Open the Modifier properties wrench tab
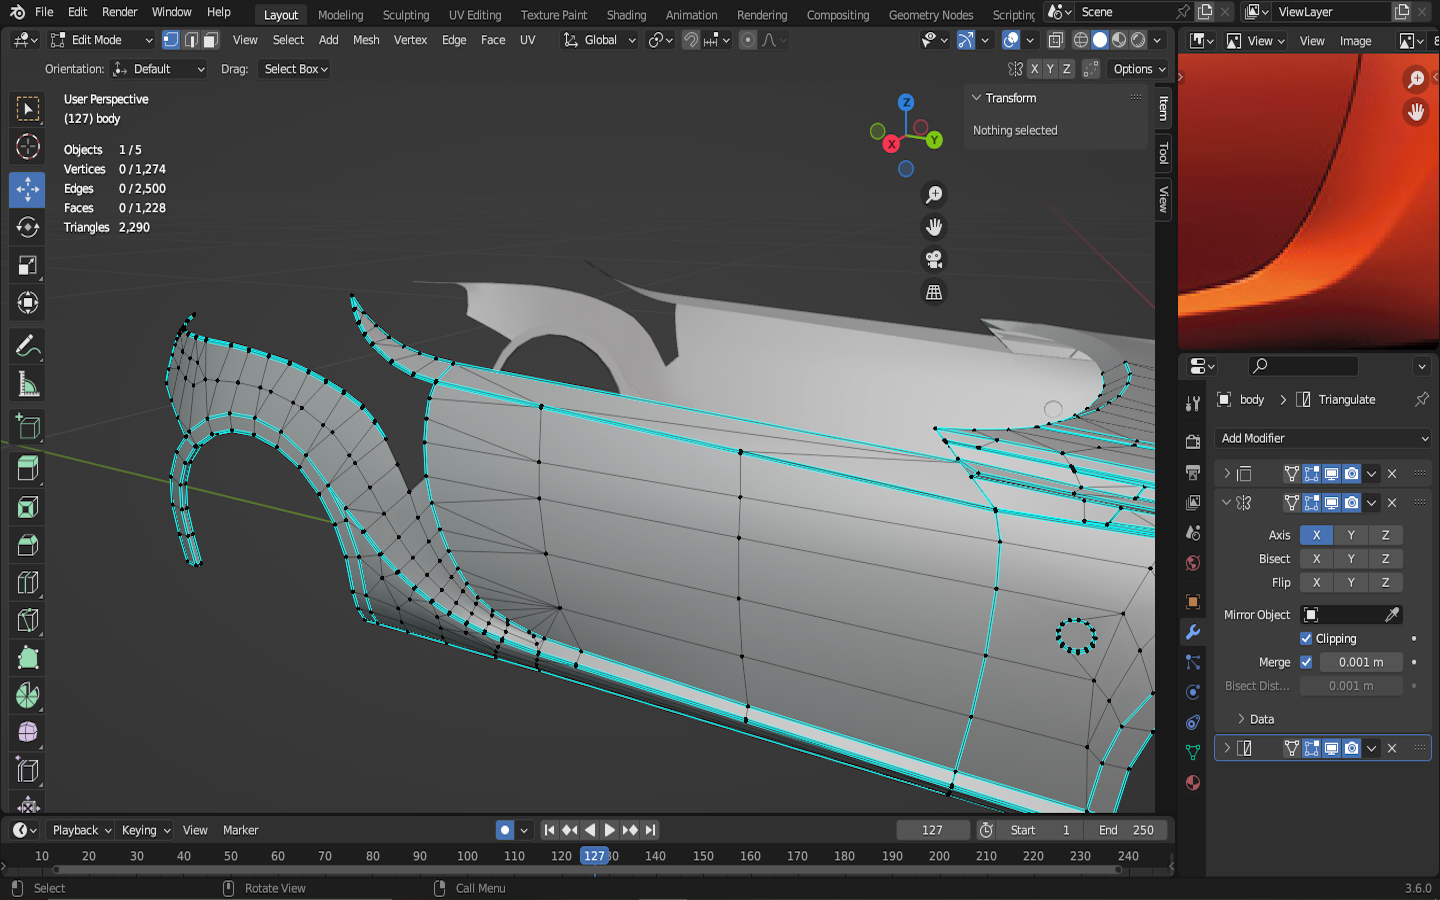 (x=1192, y=632)
